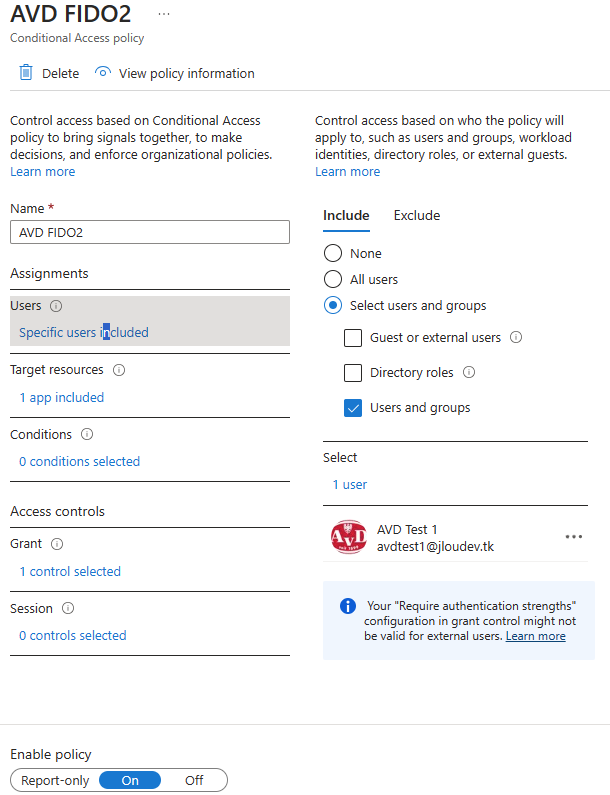The height and width of the screenshot is (795, 610).
Task: Set Enable policy toggle to Report-only
Action: pos(55,780)
